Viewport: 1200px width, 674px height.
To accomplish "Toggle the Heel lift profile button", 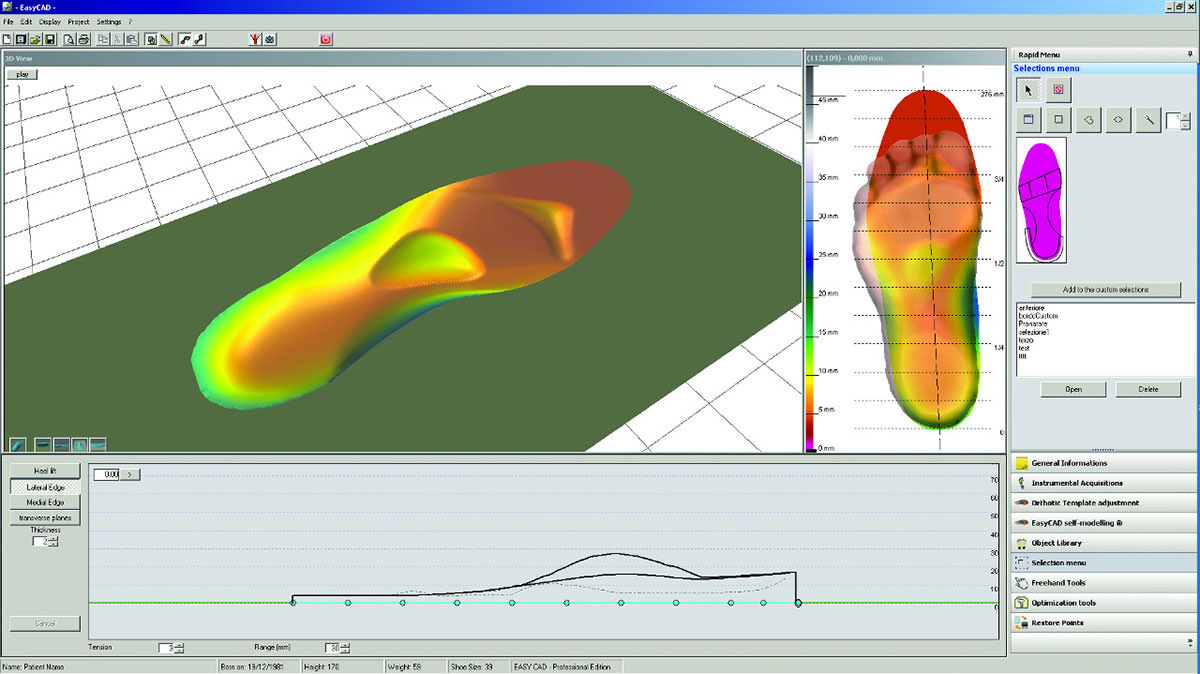I will [x=44, y=470].
